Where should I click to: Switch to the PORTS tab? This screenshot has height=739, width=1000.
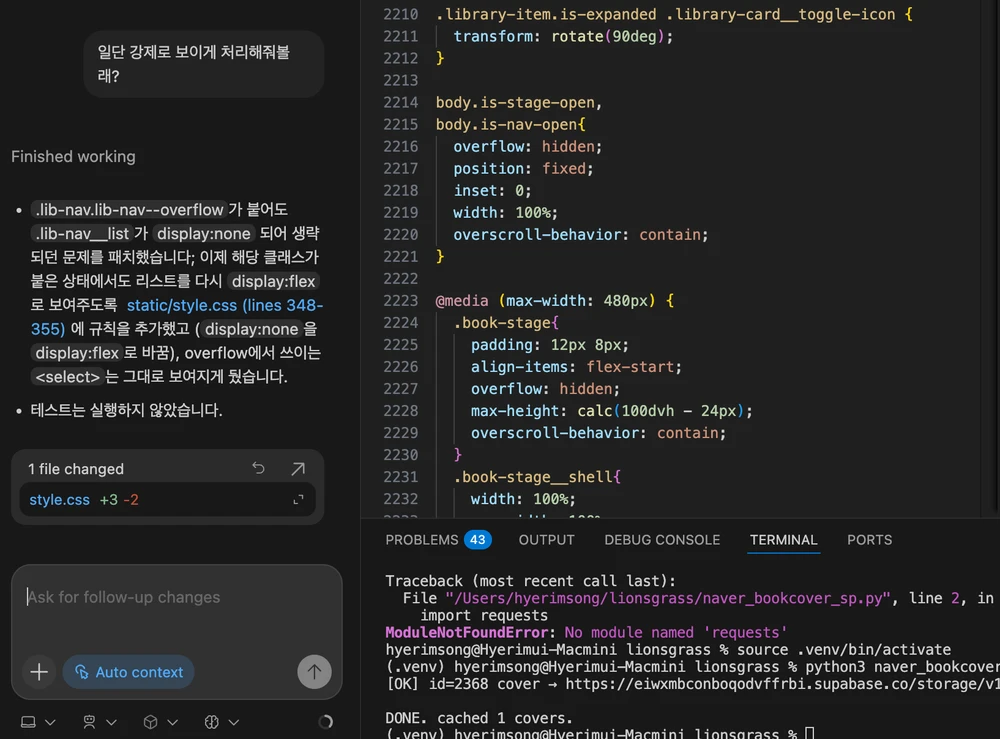[869, 540]
